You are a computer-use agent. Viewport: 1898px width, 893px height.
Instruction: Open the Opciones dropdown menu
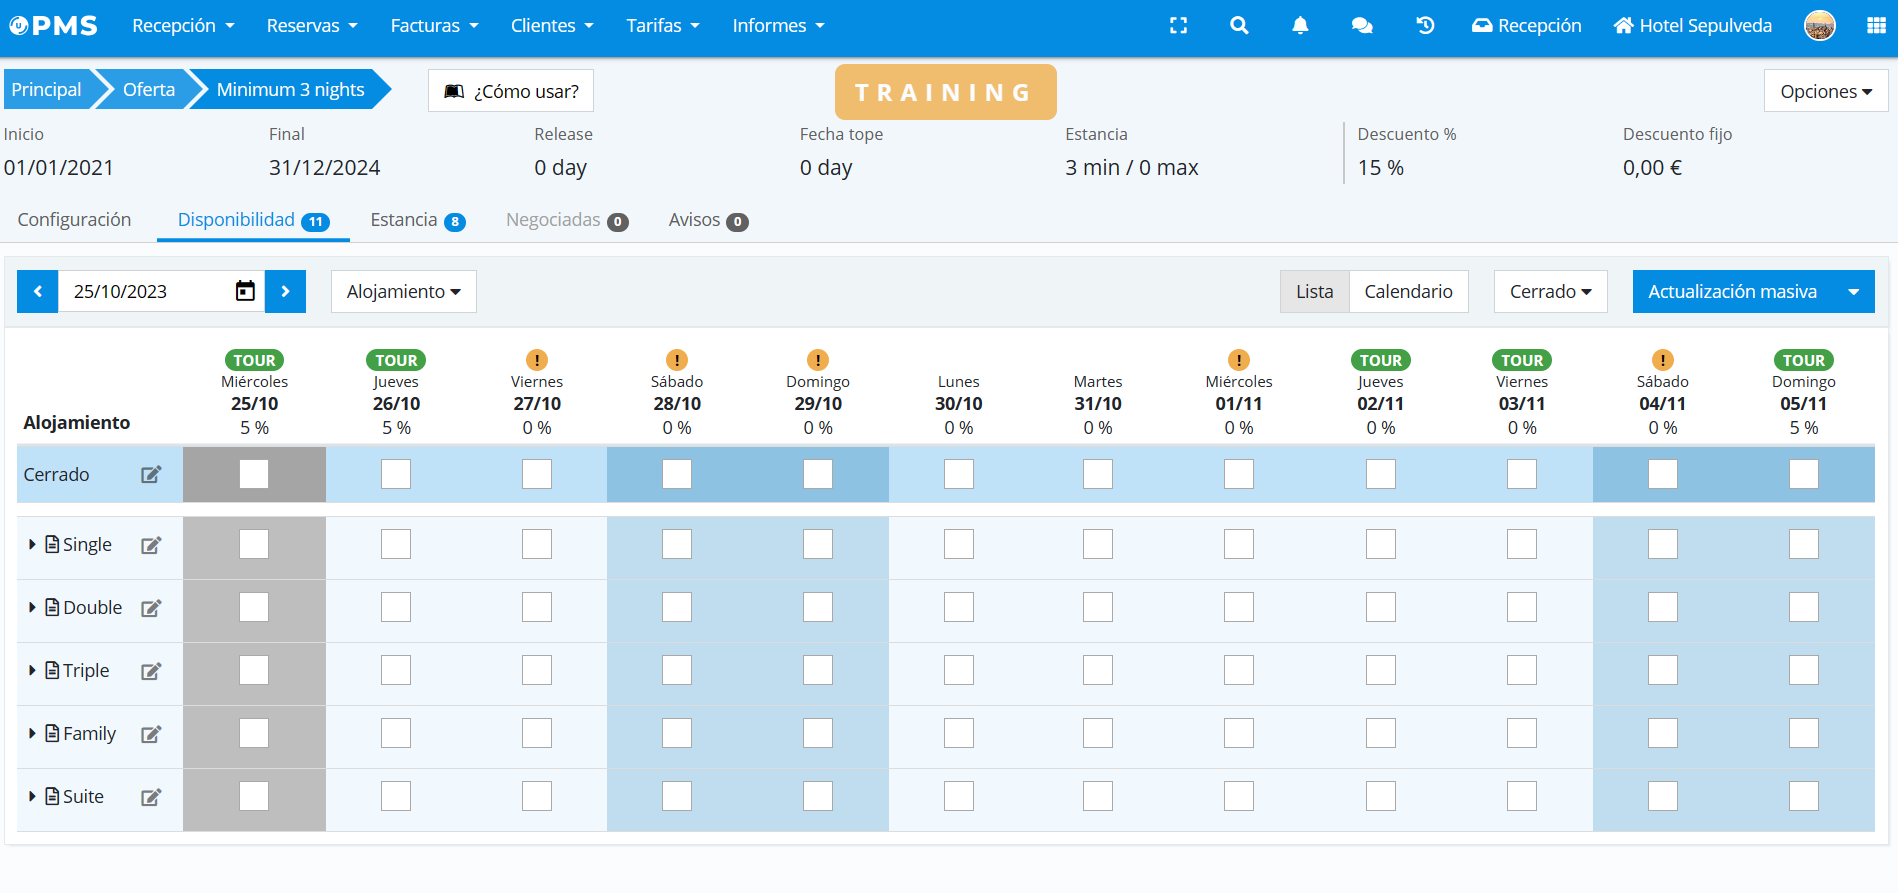tap(1825, 91)
